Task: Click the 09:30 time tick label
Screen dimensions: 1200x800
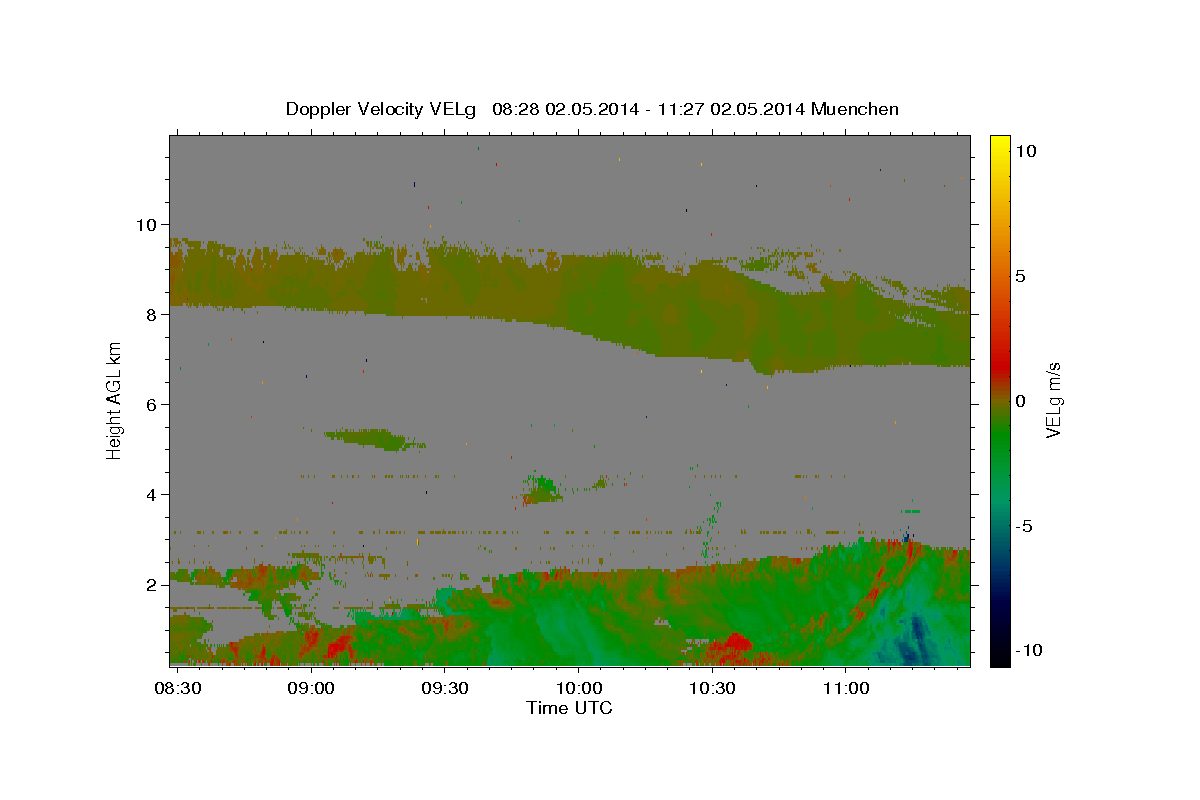Action: 444,690
